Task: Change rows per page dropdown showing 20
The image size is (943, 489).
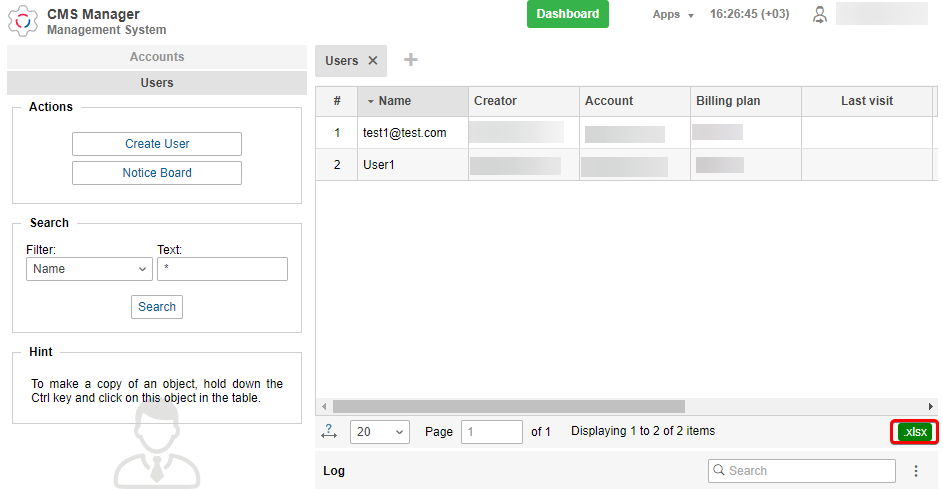Action: point(379,432)
